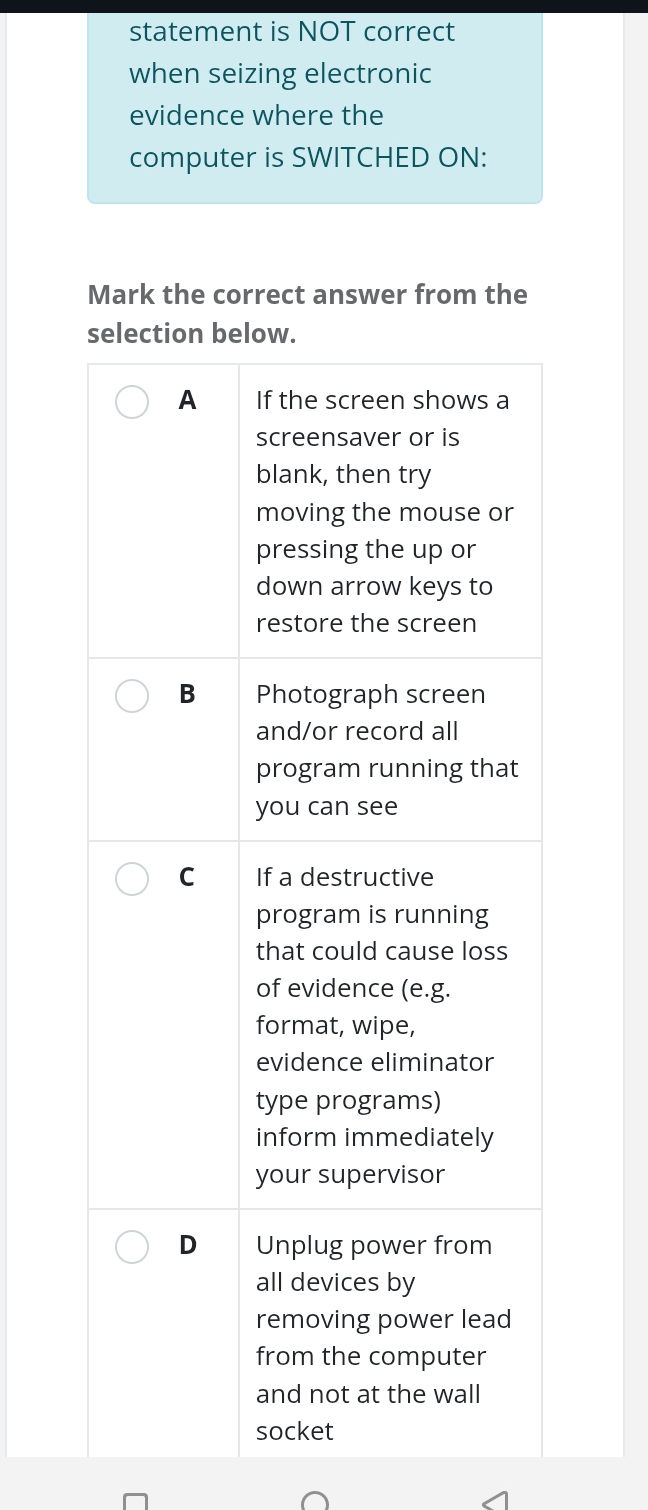Viewport: 648px width, 1510px height.
Task: Open recent apps with square icon
Action: (x=135, y=1500)
